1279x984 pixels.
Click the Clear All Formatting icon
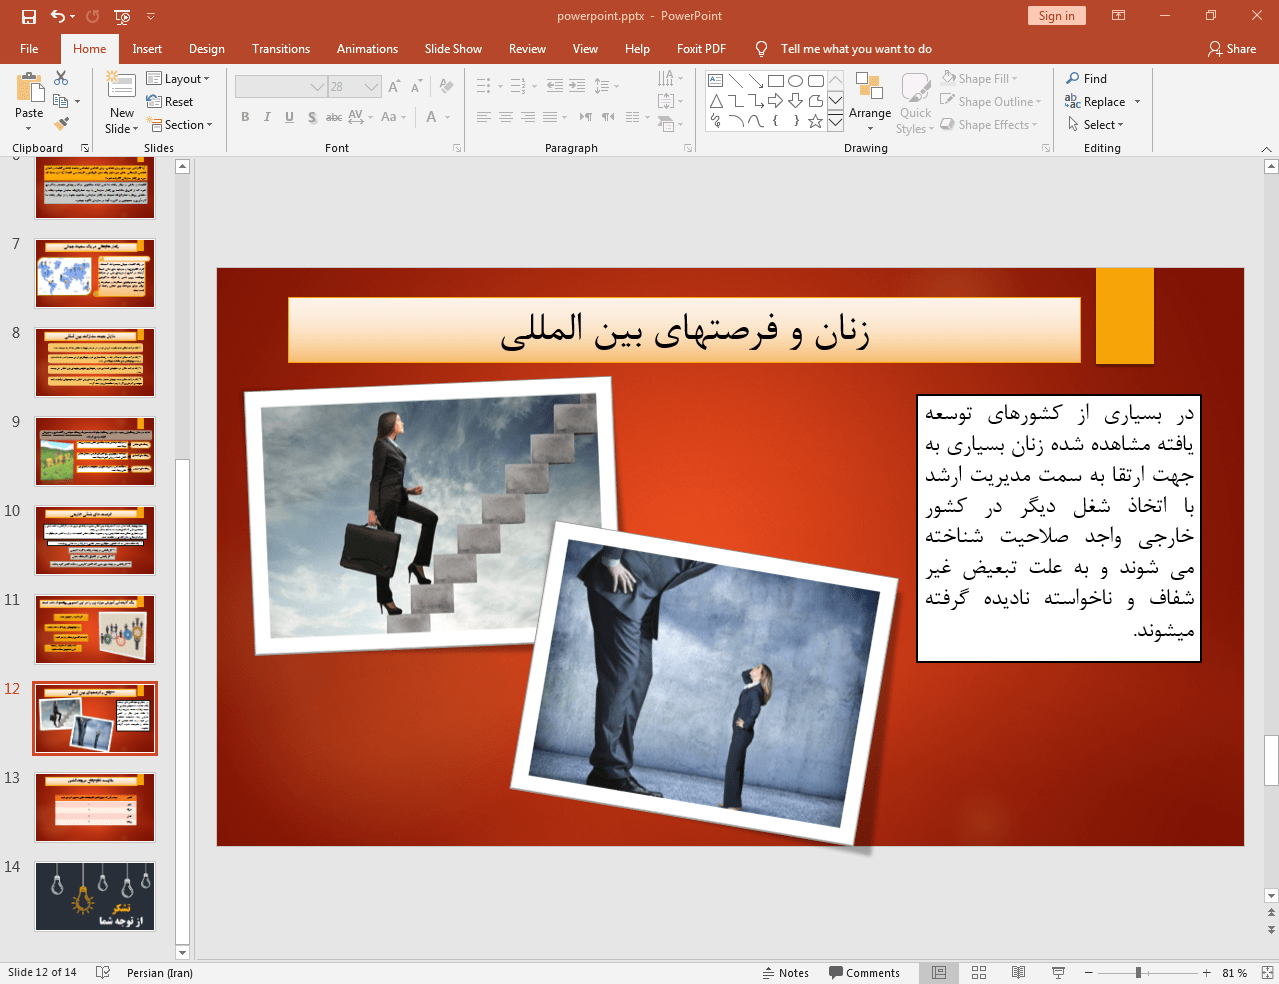pyautogui.click(x=446, y=87)
